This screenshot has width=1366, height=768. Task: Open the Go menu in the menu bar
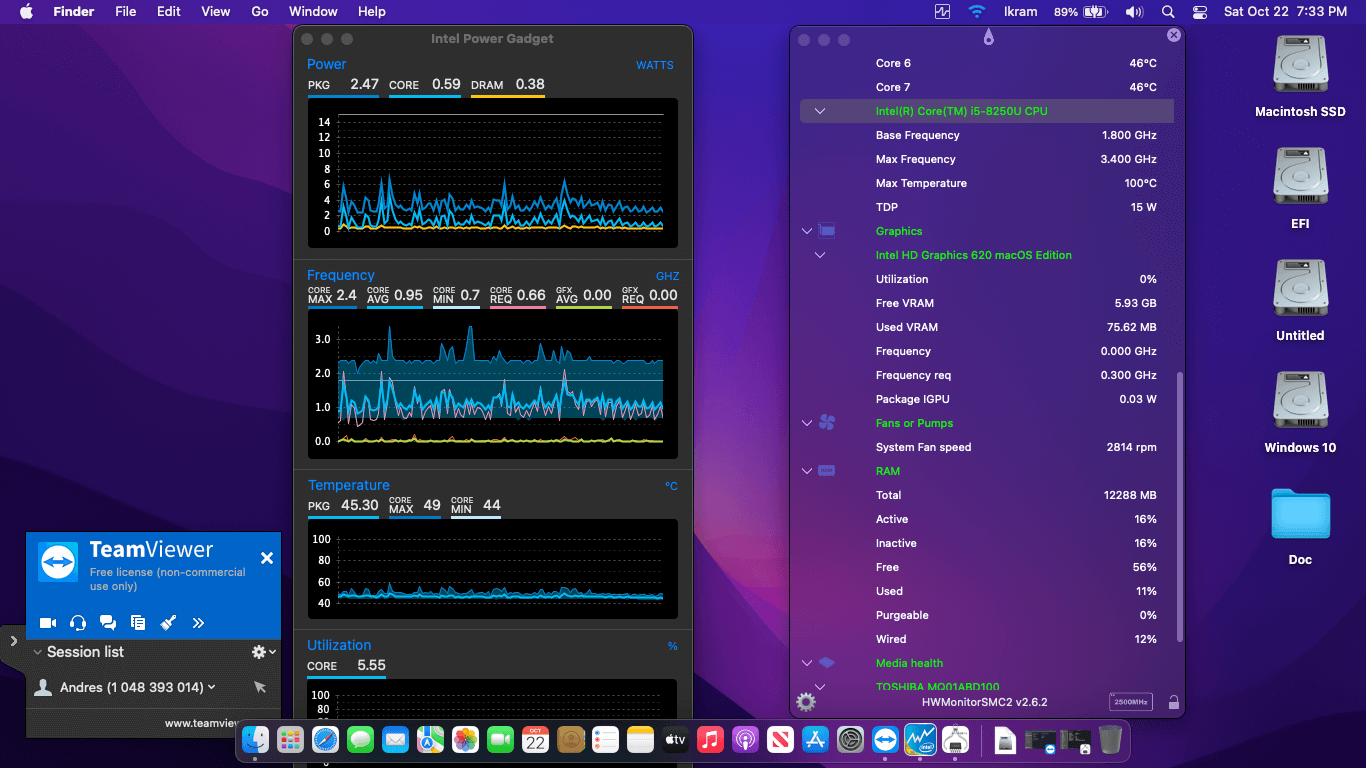point(259,11)
